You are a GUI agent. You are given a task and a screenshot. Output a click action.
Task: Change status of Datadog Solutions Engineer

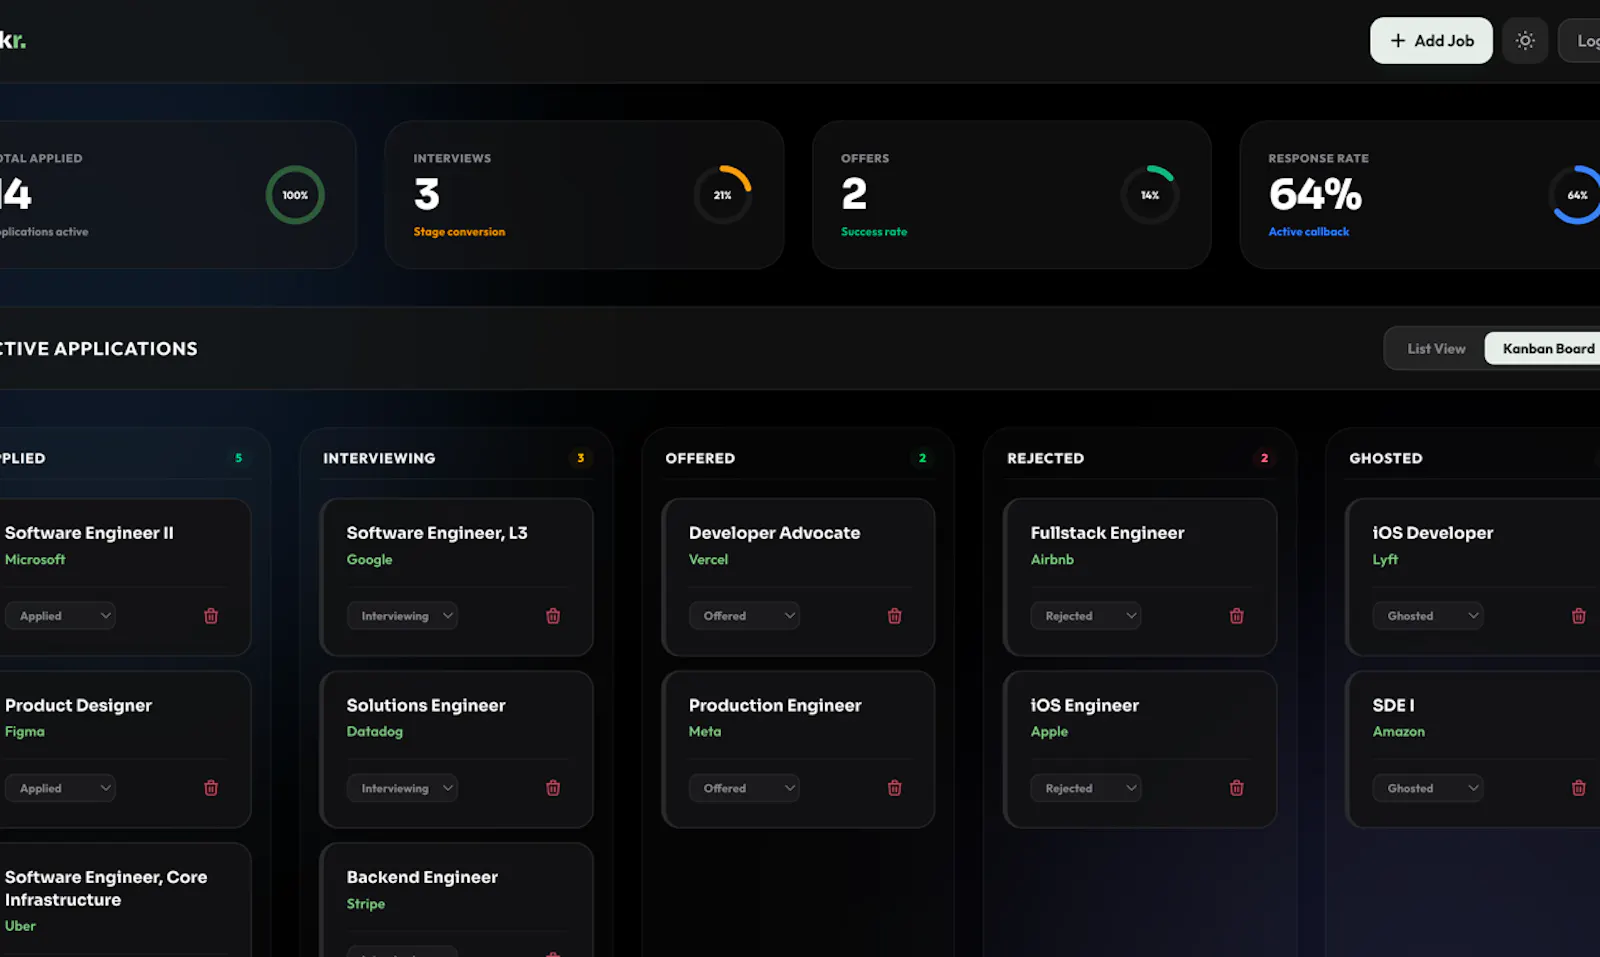tap(402, 788)
